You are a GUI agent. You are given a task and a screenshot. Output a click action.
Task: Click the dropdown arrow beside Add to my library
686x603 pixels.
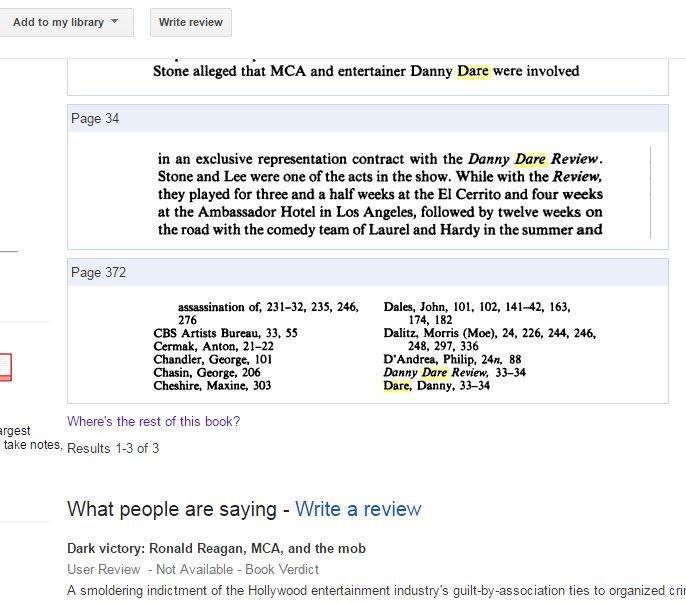114,22
